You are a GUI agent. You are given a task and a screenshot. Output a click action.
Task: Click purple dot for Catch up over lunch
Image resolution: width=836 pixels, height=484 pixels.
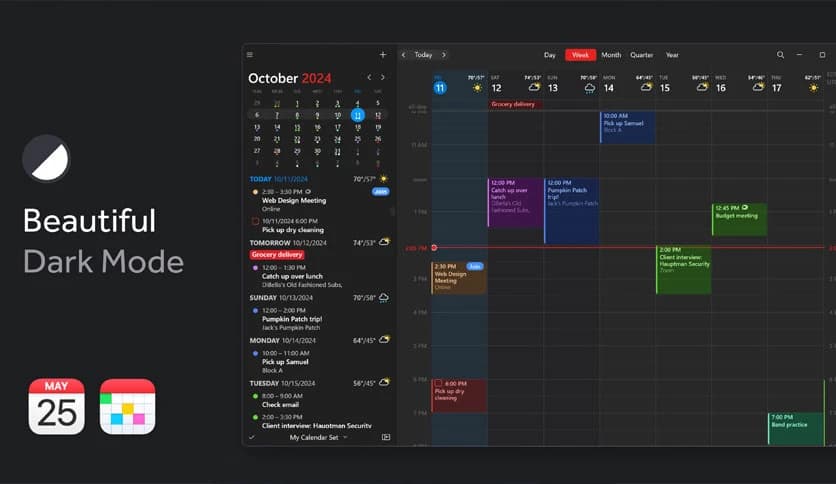pyautogui.click(x=255, y=268)
